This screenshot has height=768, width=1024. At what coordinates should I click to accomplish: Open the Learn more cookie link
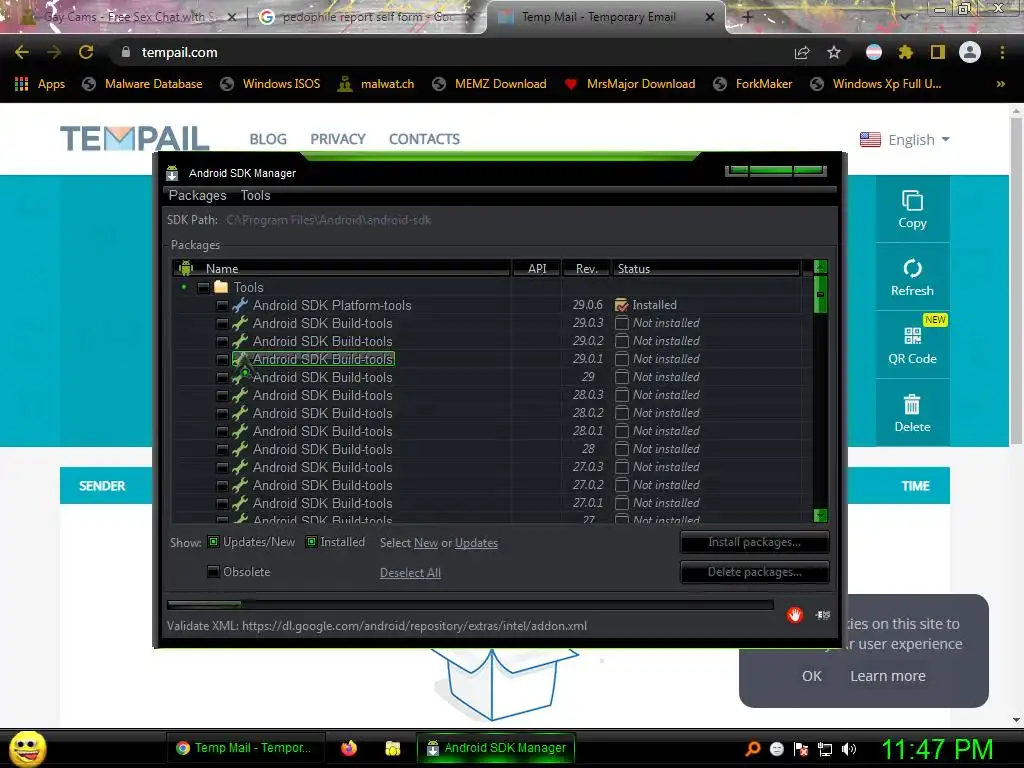pos(888,676)
